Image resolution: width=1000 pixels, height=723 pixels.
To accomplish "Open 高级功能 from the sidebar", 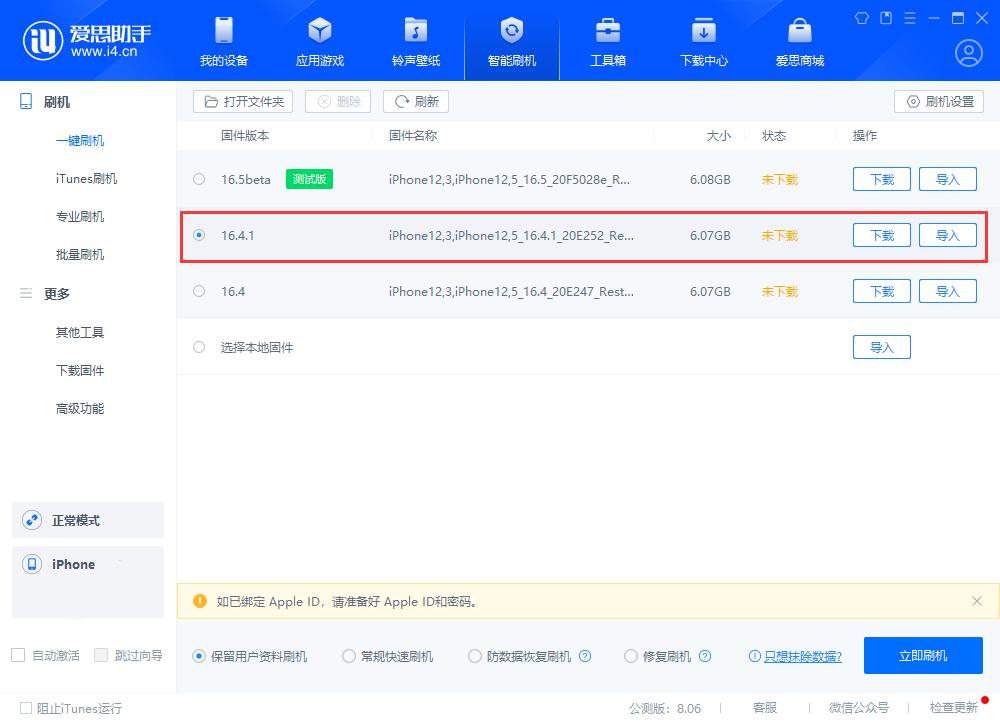I will tap(80, 408).
